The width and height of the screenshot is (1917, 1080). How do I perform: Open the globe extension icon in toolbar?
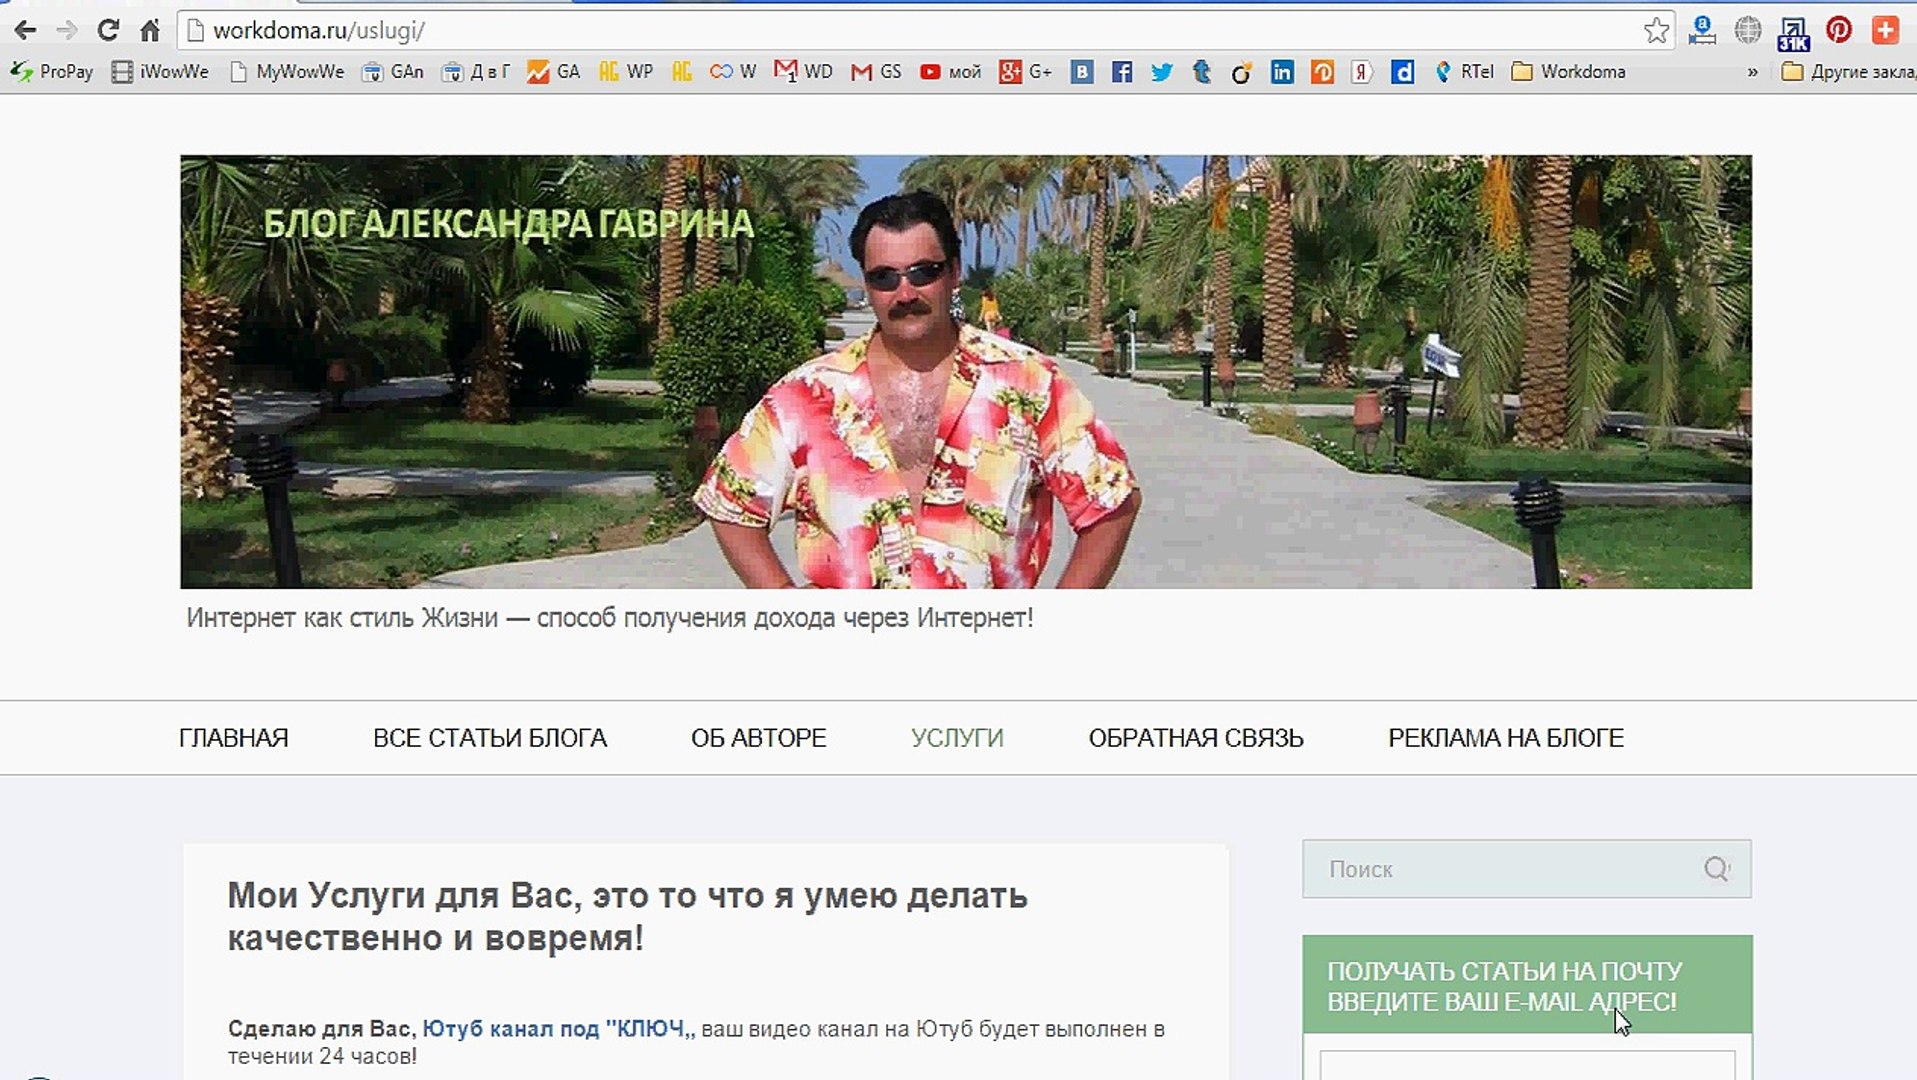tap(1748, 30)
